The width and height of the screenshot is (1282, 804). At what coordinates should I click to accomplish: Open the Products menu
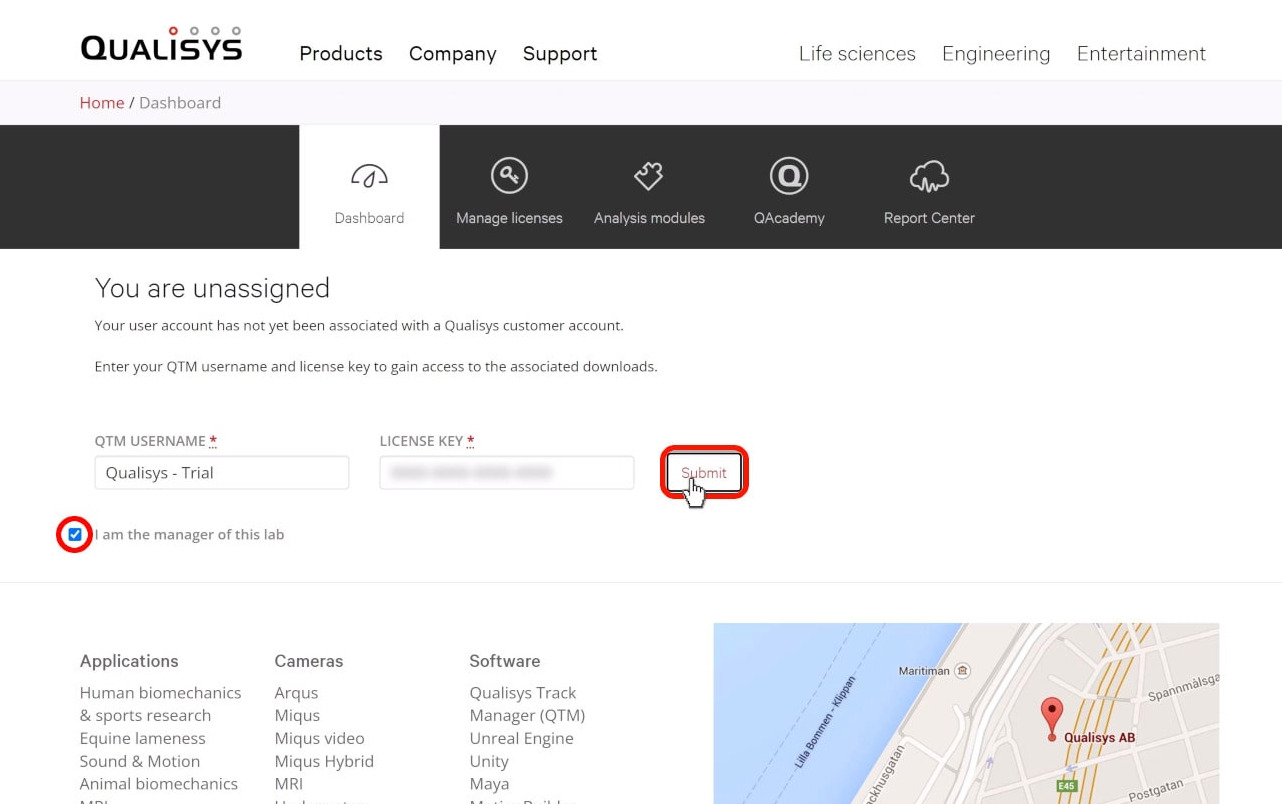(341, 54)
